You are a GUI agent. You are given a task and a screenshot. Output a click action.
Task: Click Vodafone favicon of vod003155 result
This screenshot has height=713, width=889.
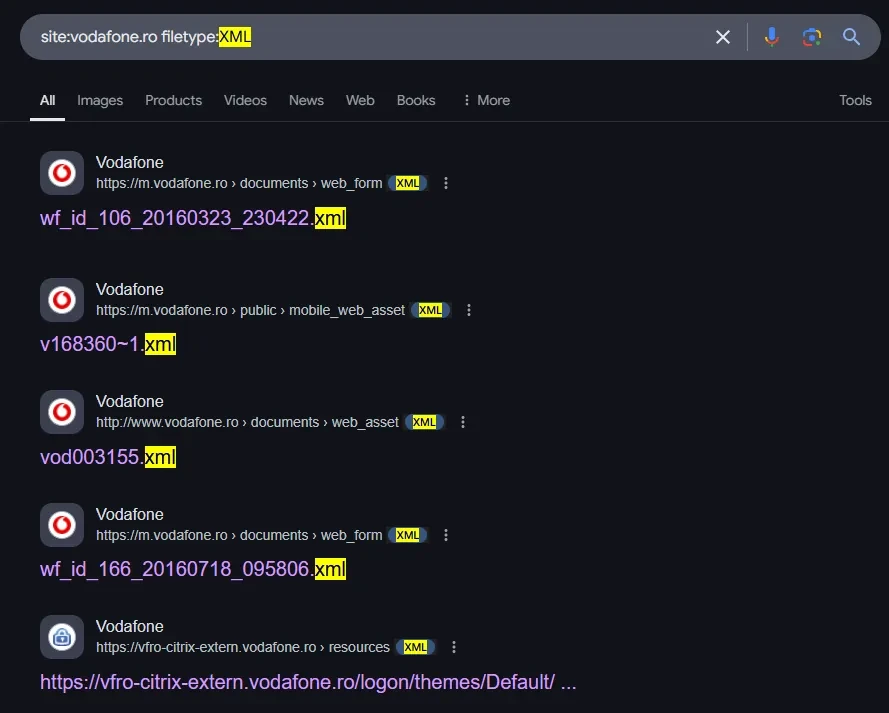pos(62,412)
